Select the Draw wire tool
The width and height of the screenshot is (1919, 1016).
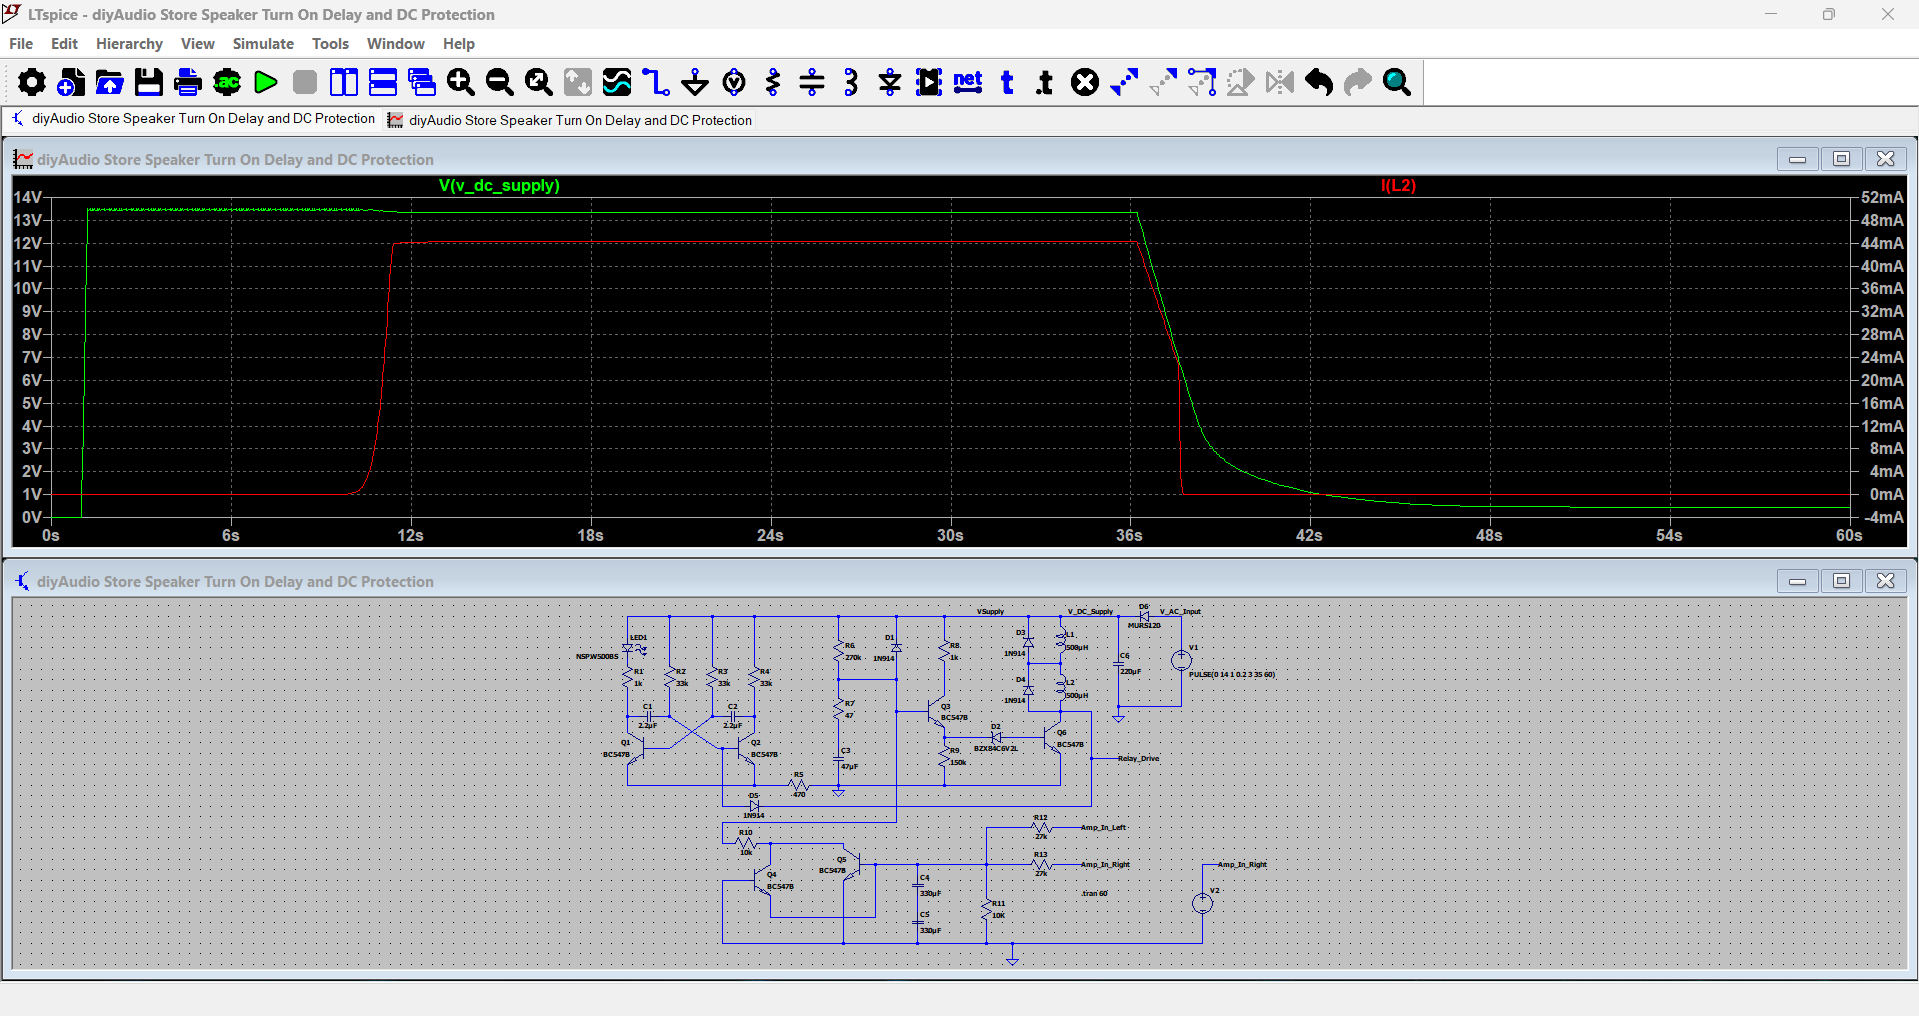pos(656,82)
